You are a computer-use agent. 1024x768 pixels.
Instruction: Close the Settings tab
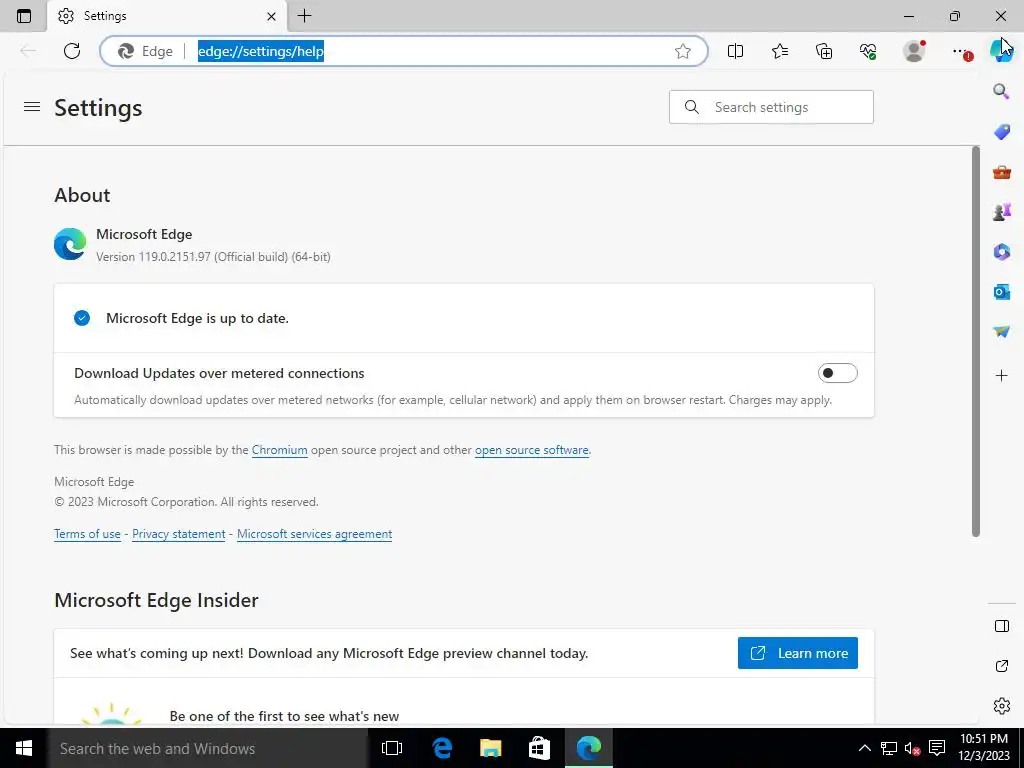click(x=272, y=16)
